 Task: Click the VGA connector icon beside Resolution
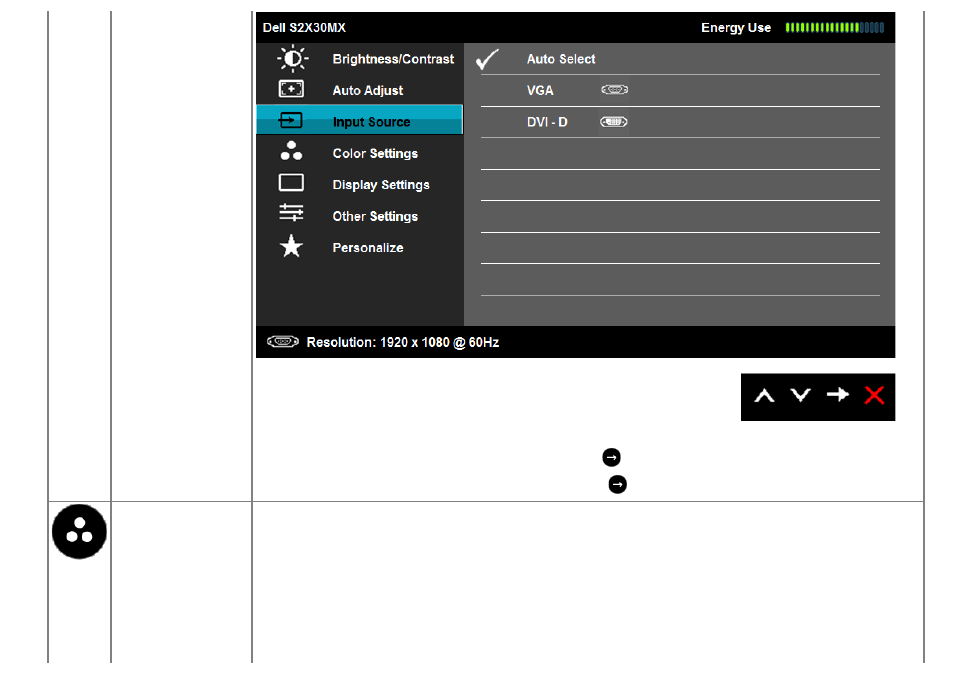283,341
